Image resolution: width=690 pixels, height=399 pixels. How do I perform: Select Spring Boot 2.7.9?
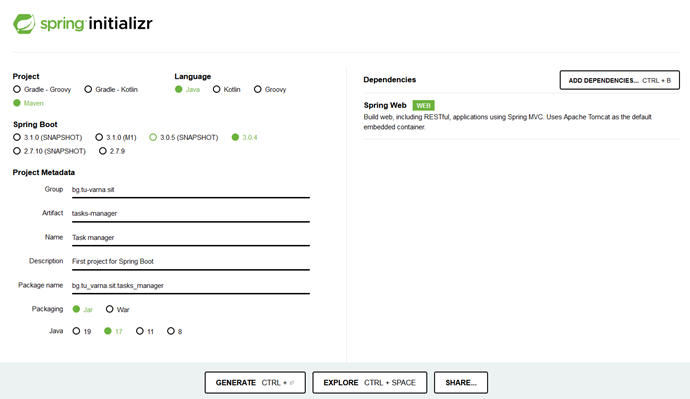(x=112, y=151)
